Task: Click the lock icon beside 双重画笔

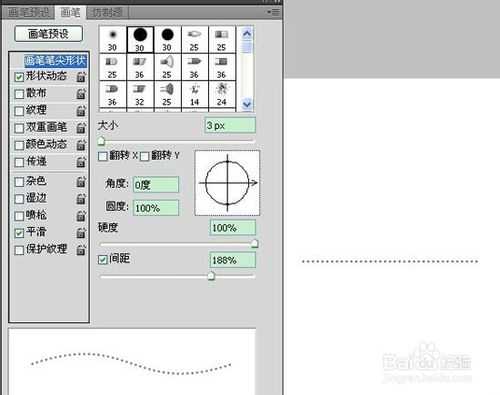Action: [x=81, y=128]
